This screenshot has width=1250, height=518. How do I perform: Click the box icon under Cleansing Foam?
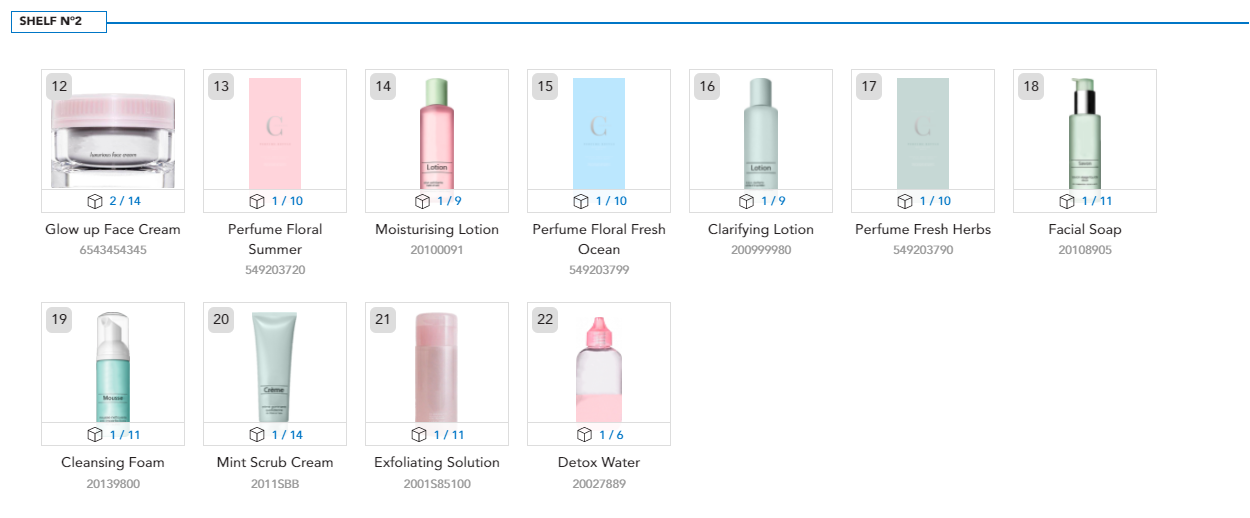pyautogui.click(x=95, y=434)
